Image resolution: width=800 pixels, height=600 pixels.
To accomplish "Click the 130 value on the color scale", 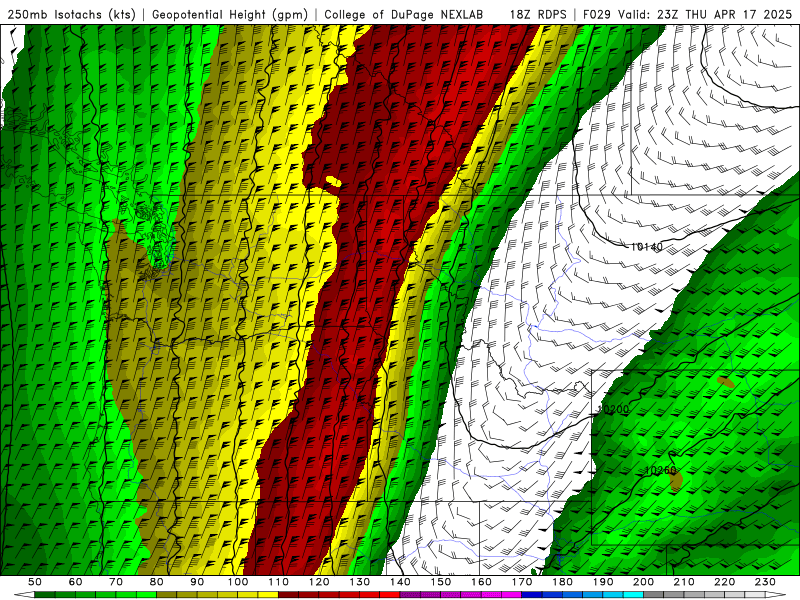I will [x=360, y=582].
